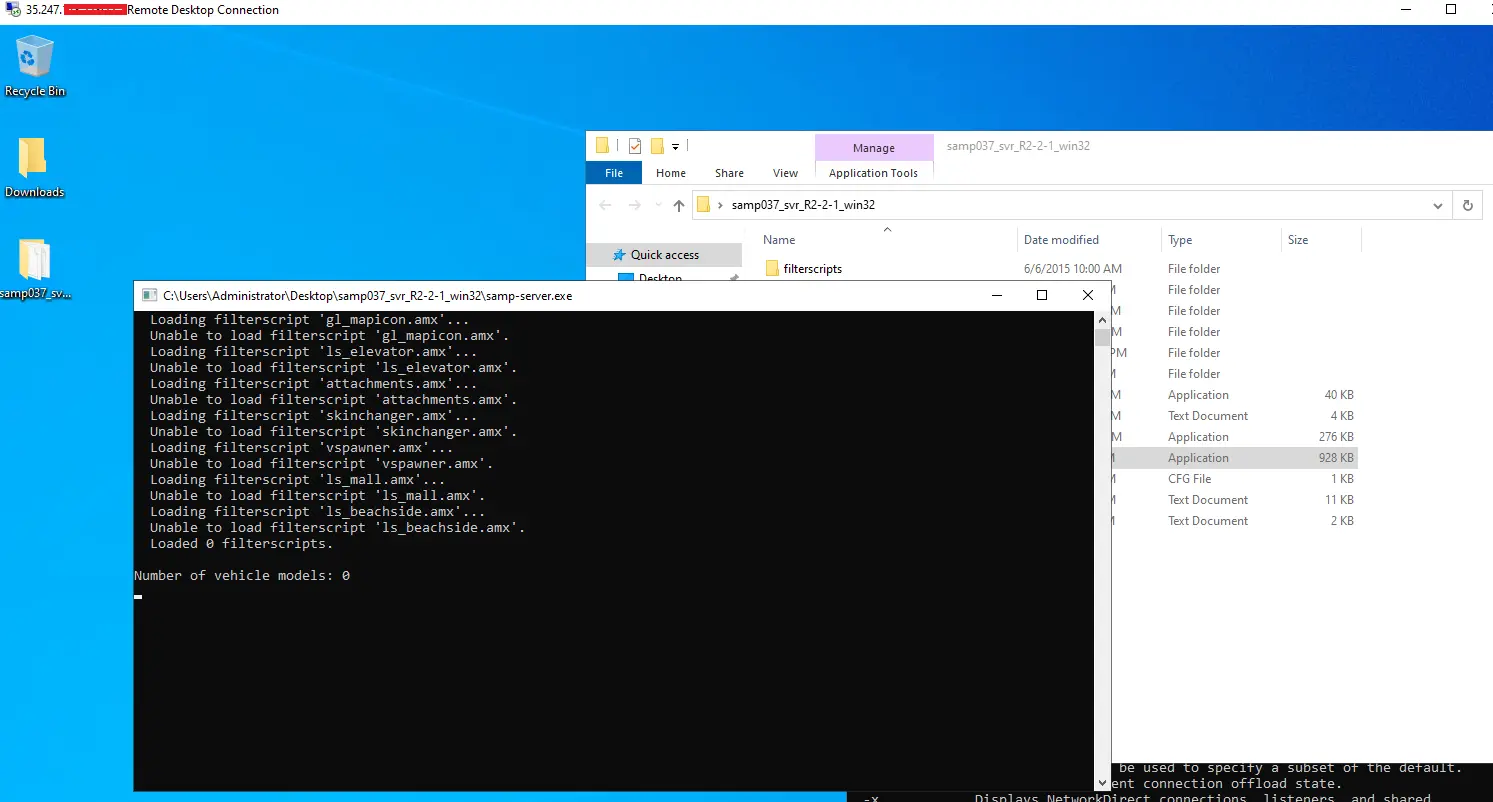Click the folder icon in the address bar
Screen dimensions: 1493x802
[x=703, y=205]
